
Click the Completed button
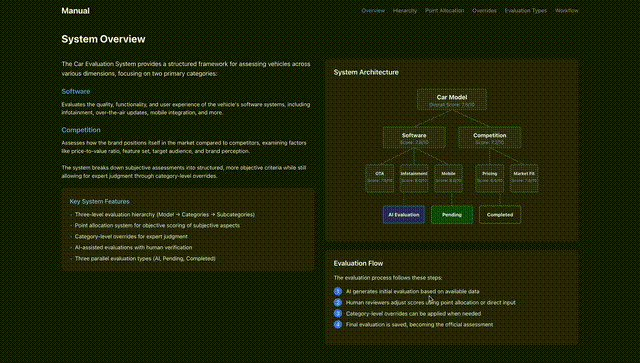(500, 215)
